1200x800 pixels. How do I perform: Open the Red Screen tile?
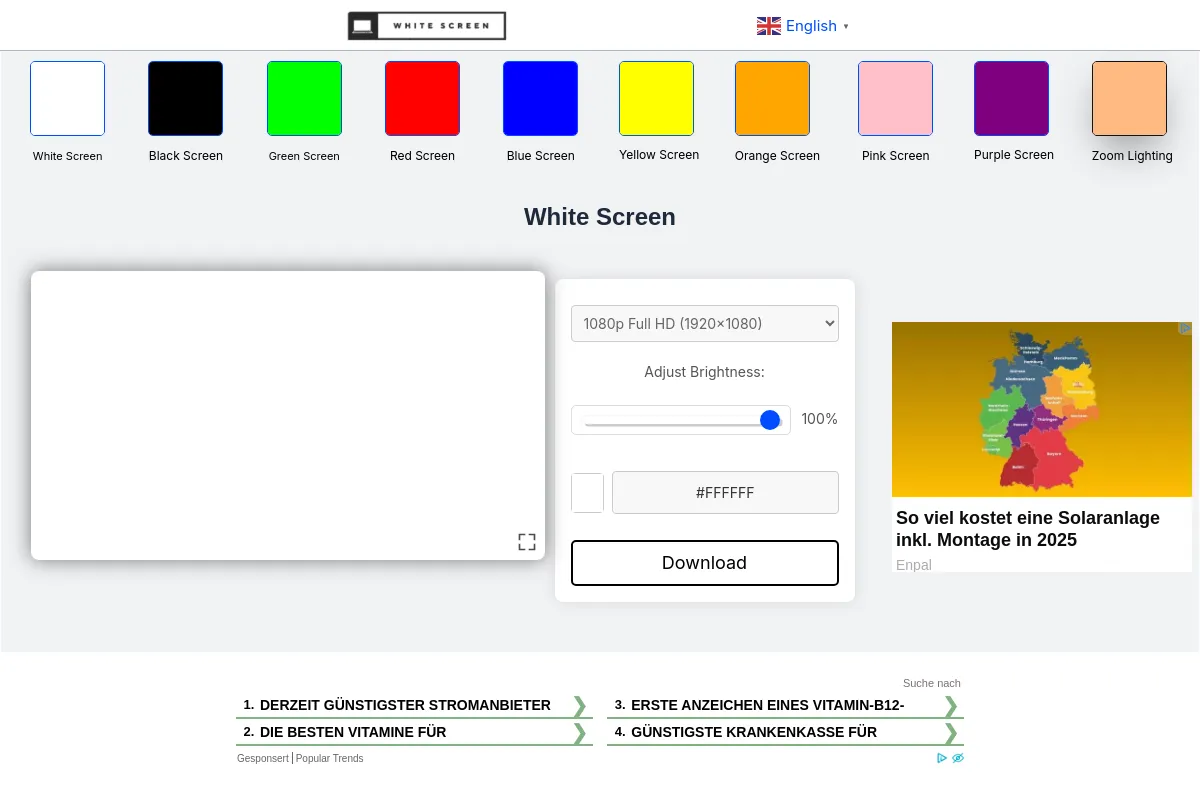coord(422,99)
